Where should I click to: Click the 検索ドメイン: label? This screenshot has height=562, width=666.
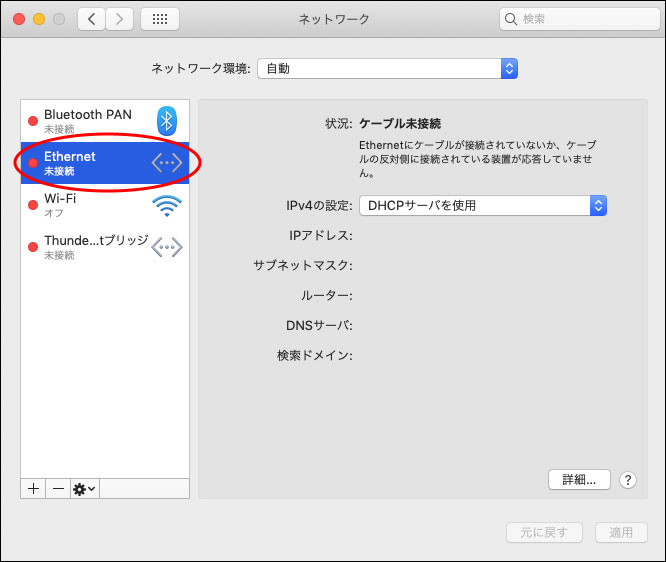(315, 355)
